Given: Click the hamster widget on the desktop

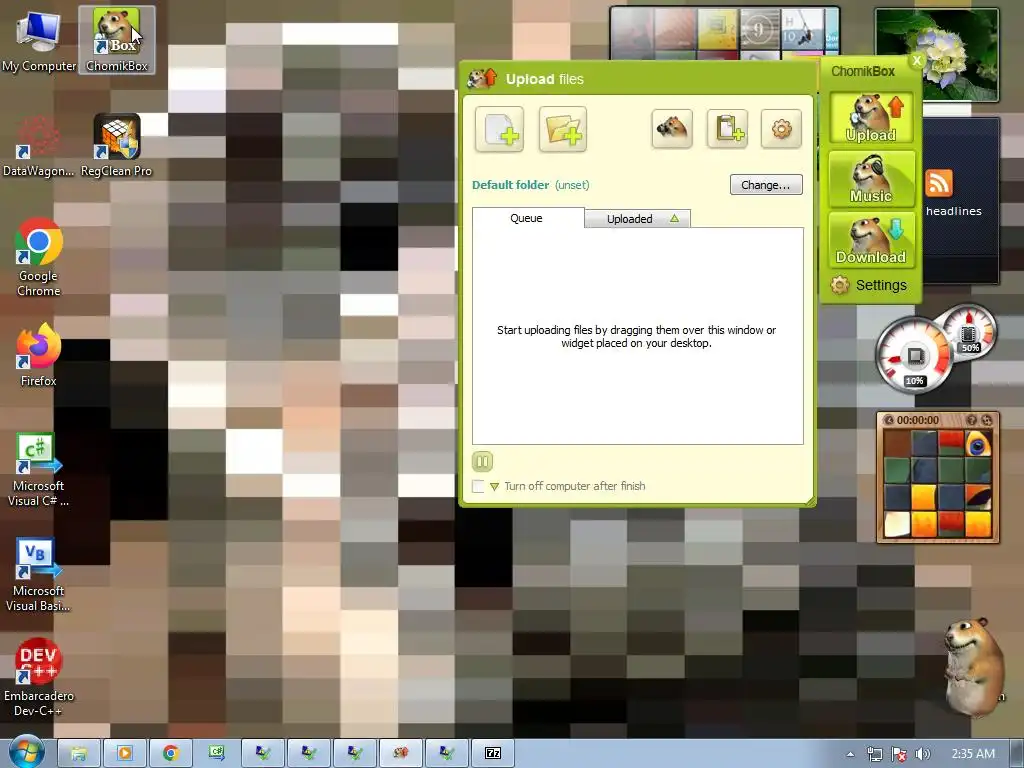Looking at the screenshot, I should click(974, 665).
